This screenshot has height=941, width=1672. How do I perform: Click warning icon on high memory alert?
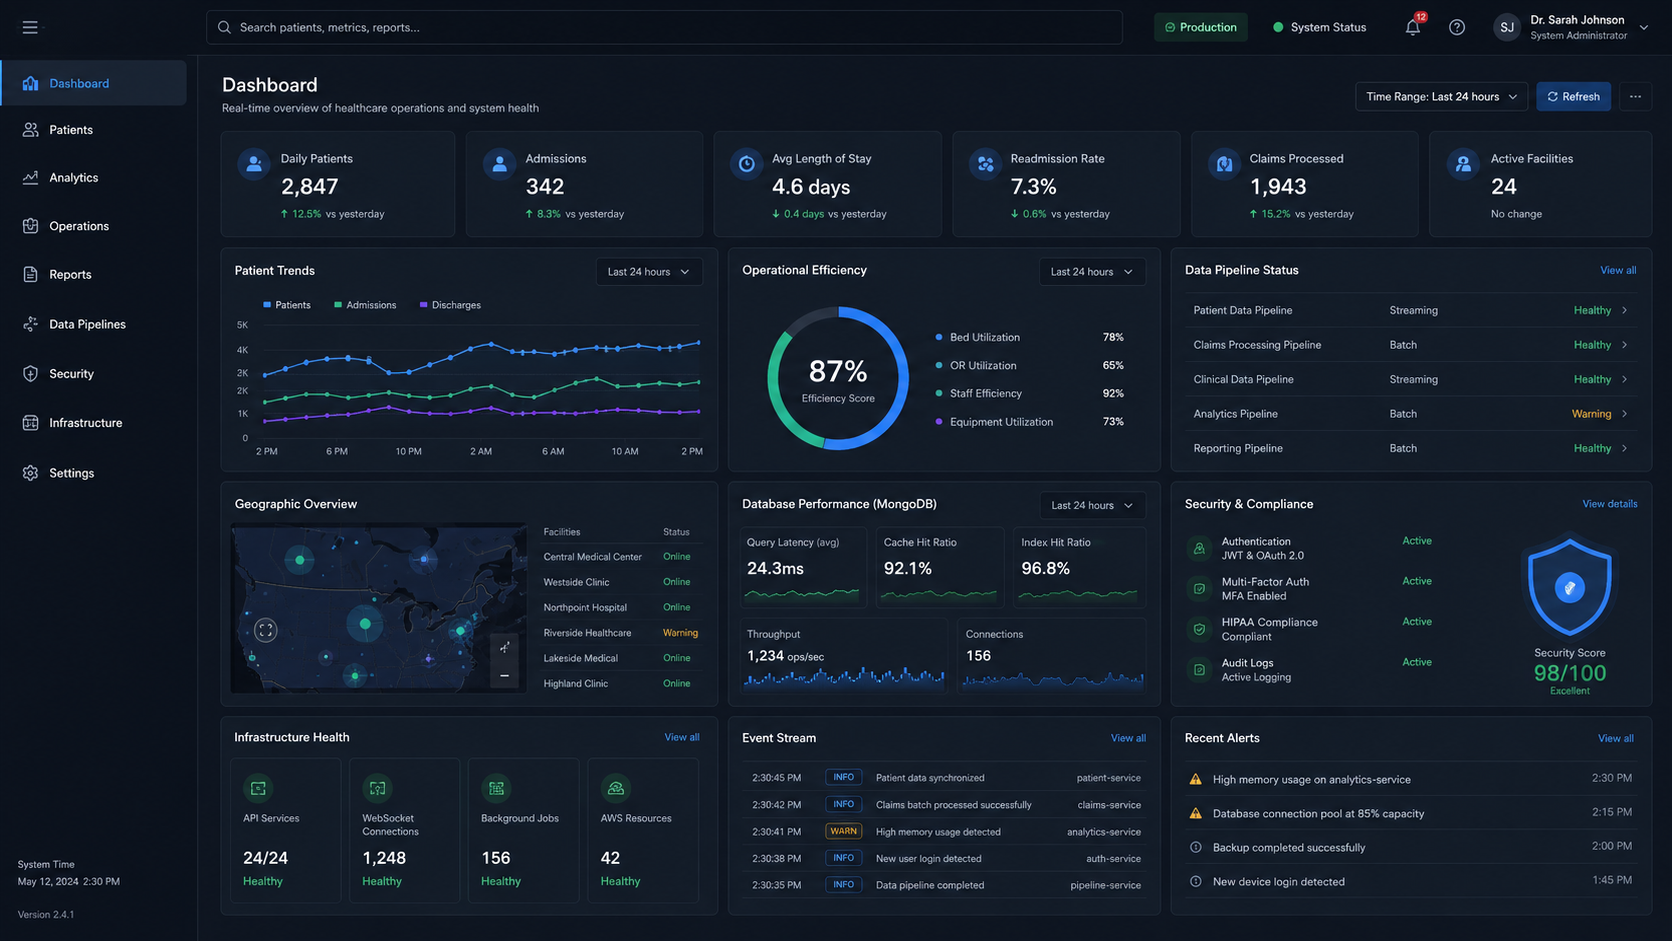(x=1195, y=779)
